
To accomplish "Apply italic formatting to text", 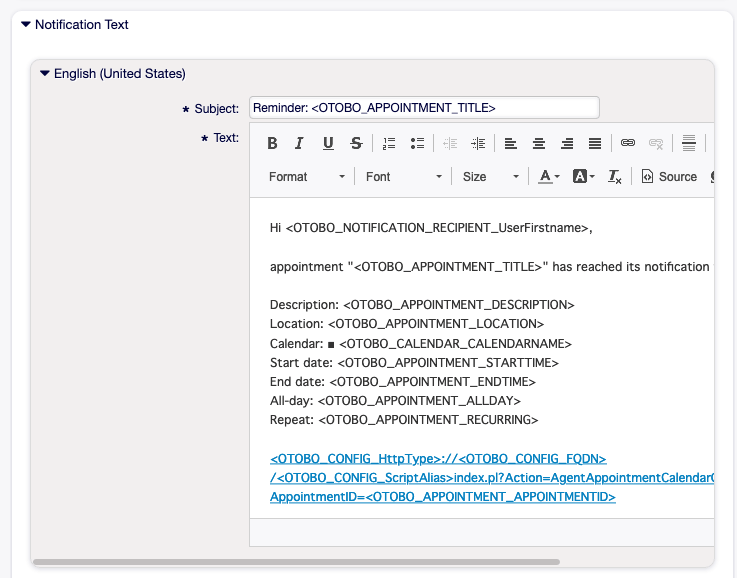I will (299, 144).
